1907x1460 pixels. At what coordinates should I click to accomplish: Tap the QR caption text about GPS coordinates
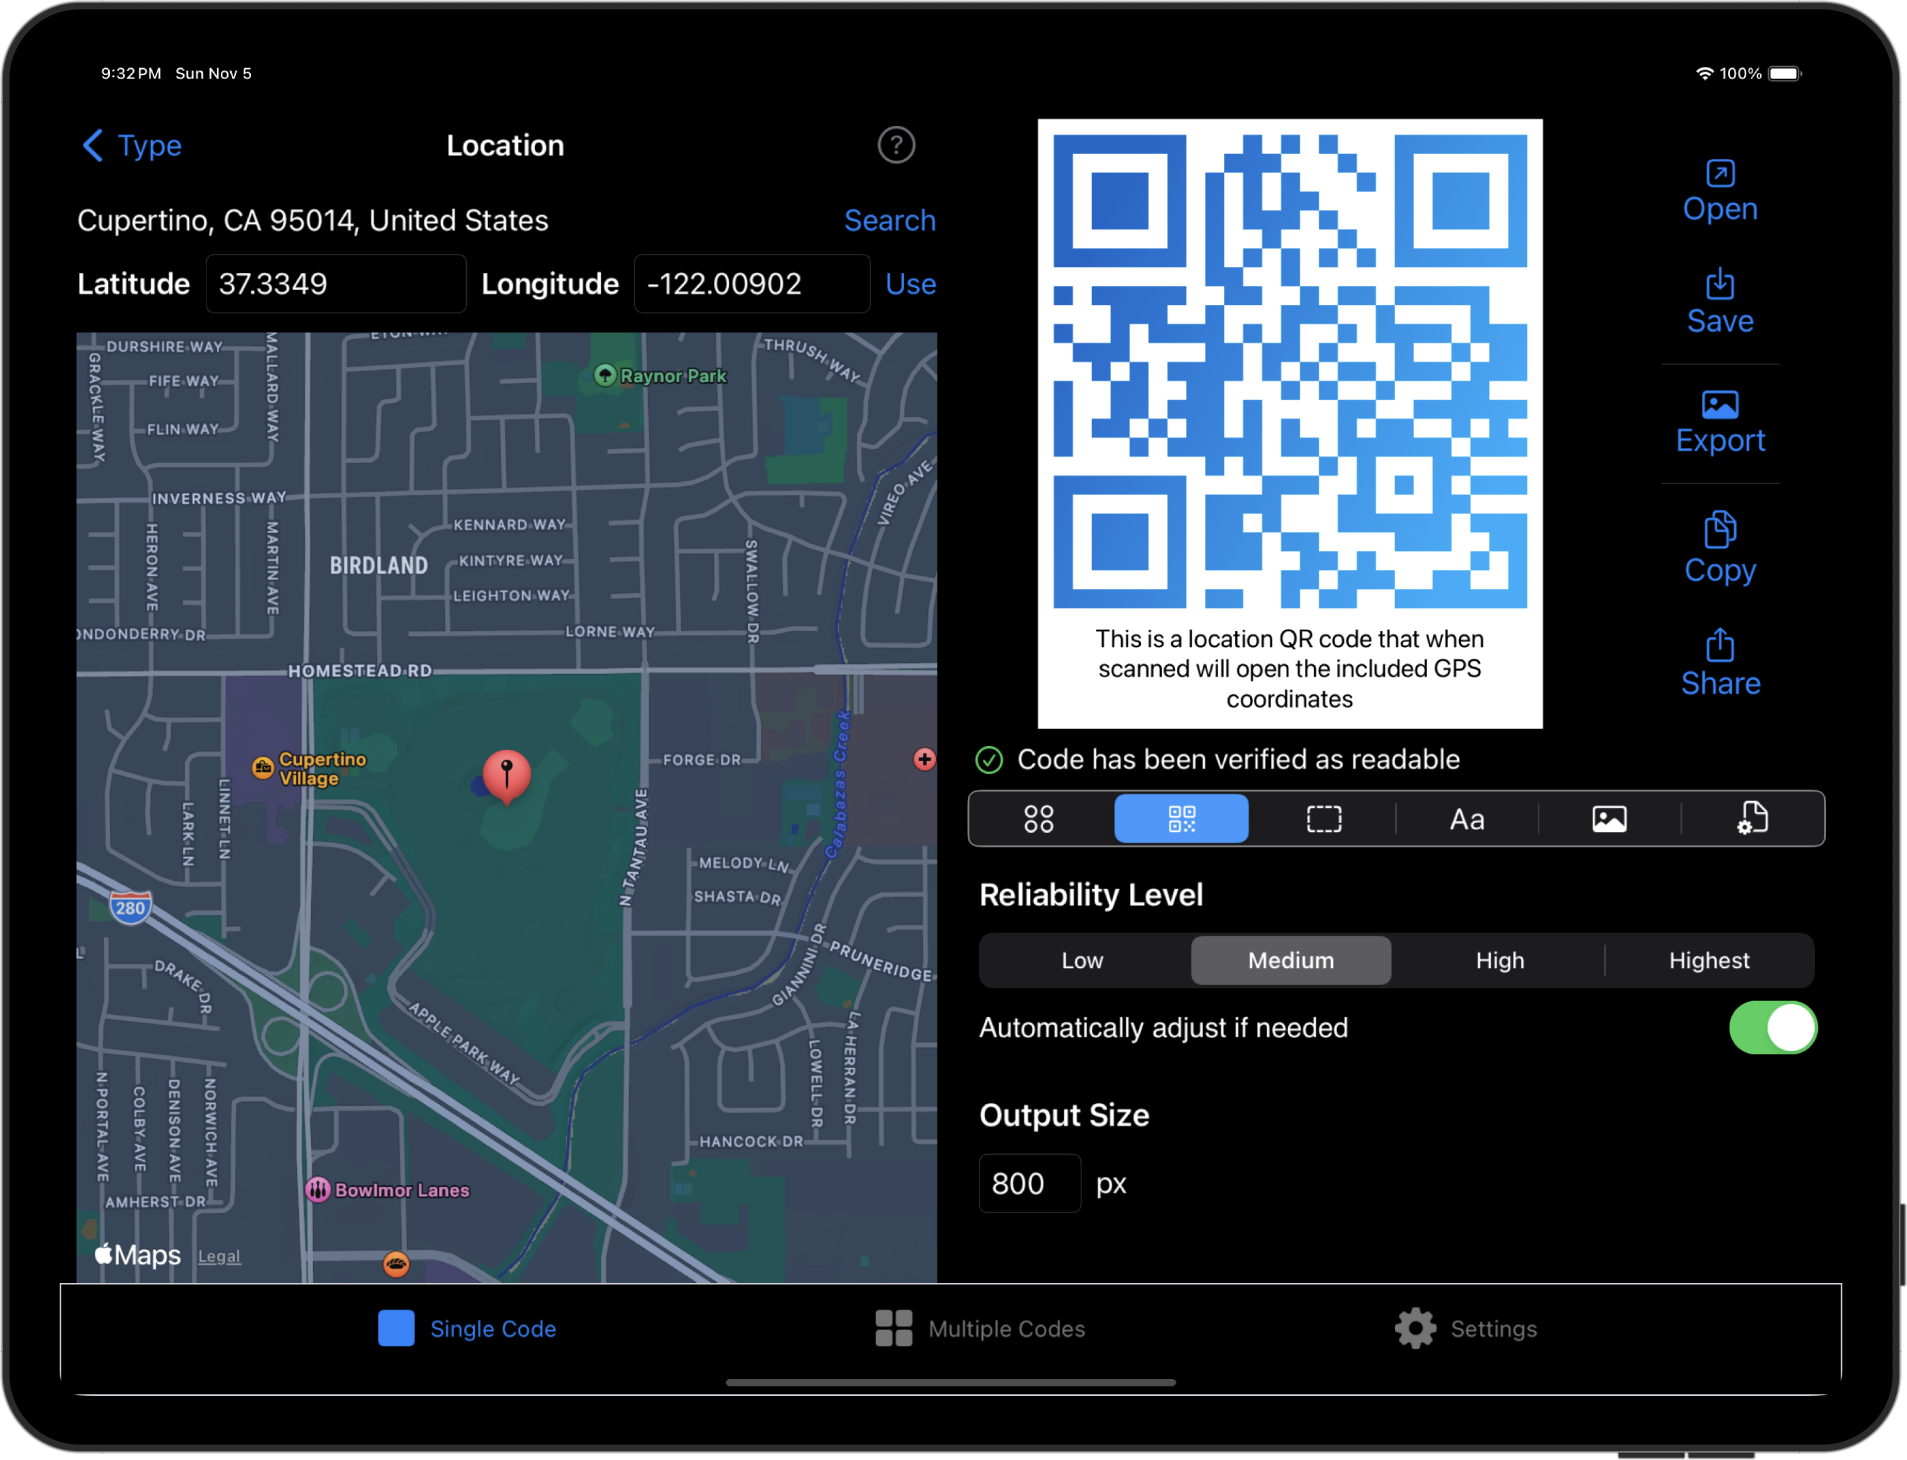point(1290,669)
